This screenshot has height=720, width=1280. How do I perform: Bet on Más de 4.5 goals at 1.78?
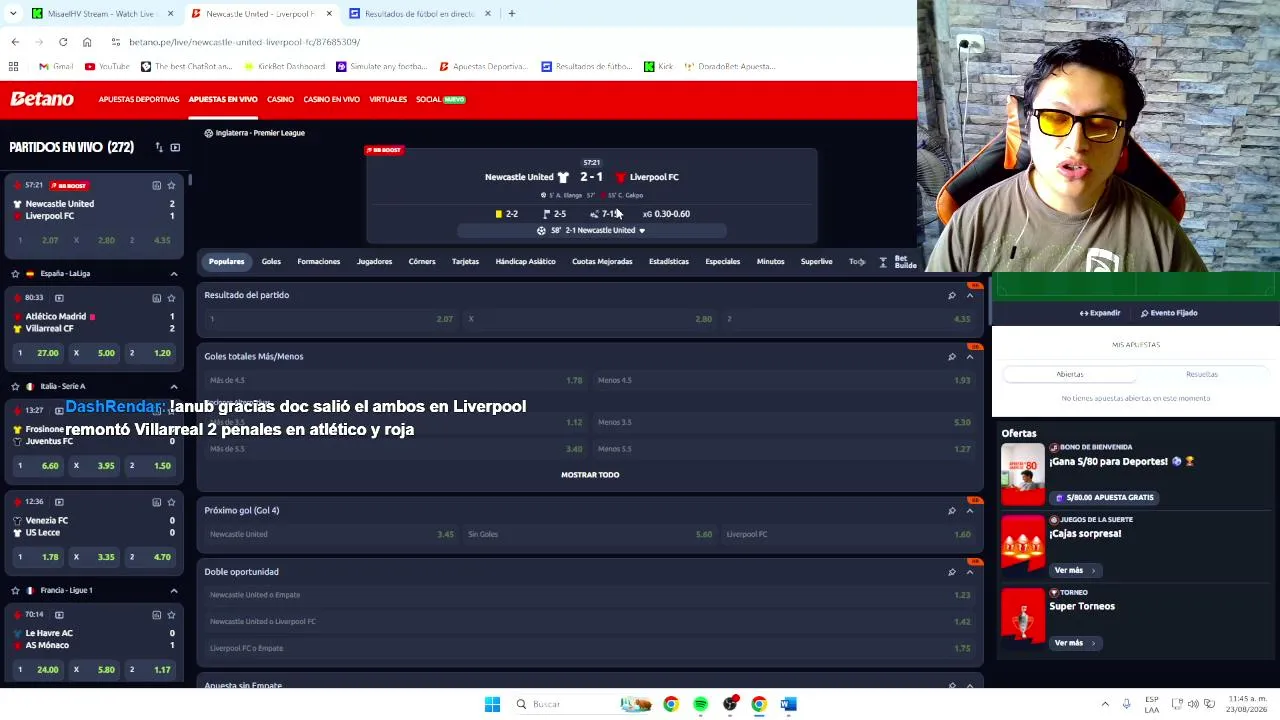click(x=396, y=380)
